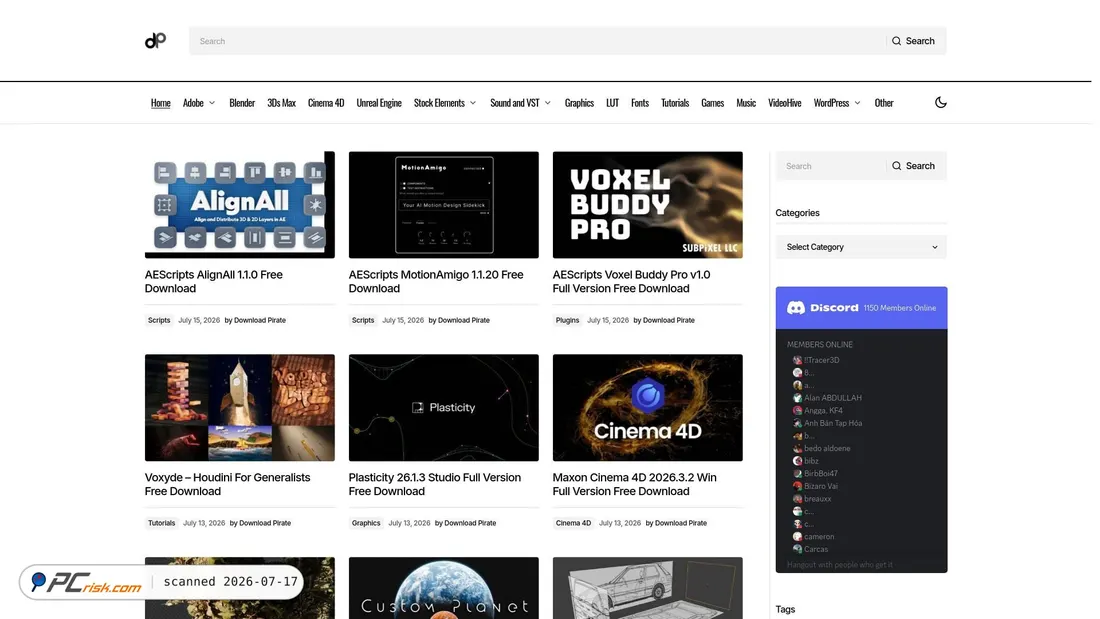Open AEScripts Voxel Buddy Pro post title
Image resolution: width=1100 pixels, height=619 pixels.
pos(631,281)
